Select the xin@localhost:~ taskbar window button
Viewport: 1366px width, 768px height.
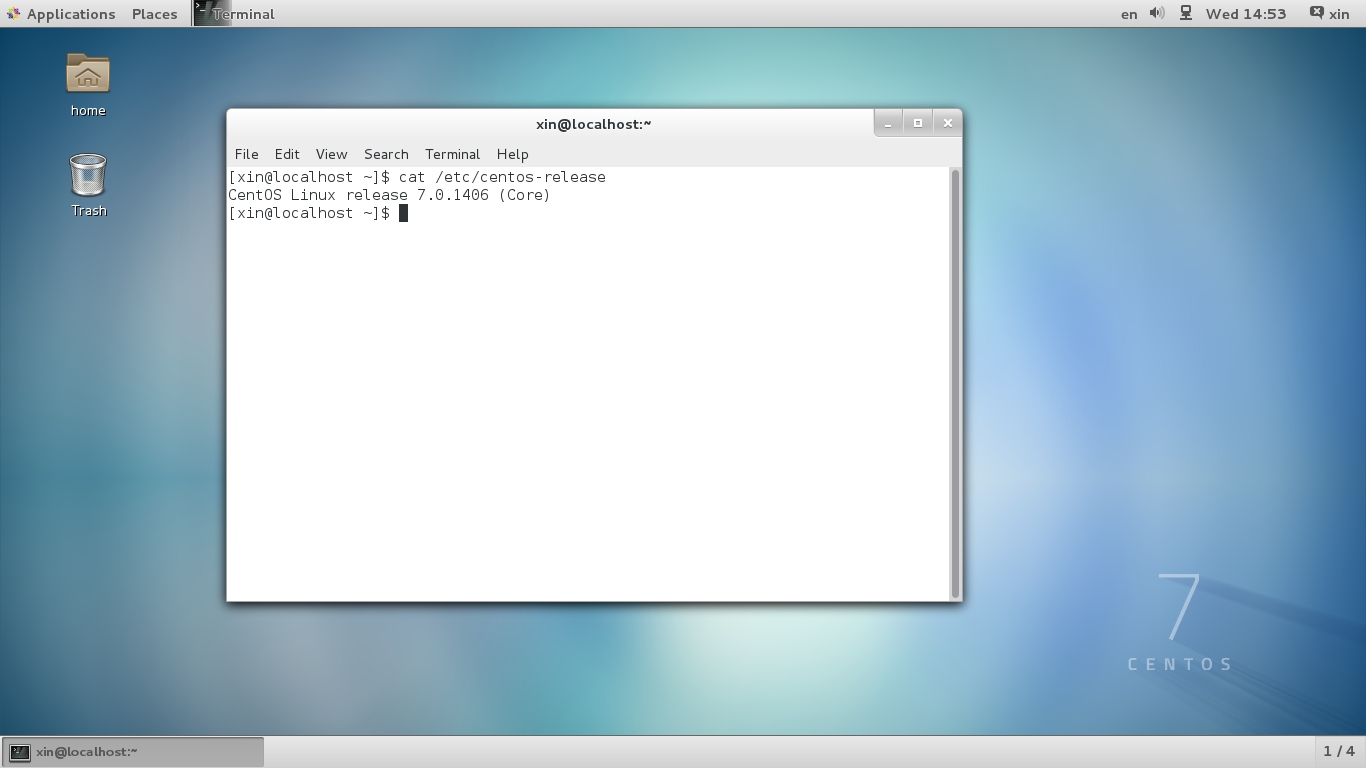tap(133, 752)
